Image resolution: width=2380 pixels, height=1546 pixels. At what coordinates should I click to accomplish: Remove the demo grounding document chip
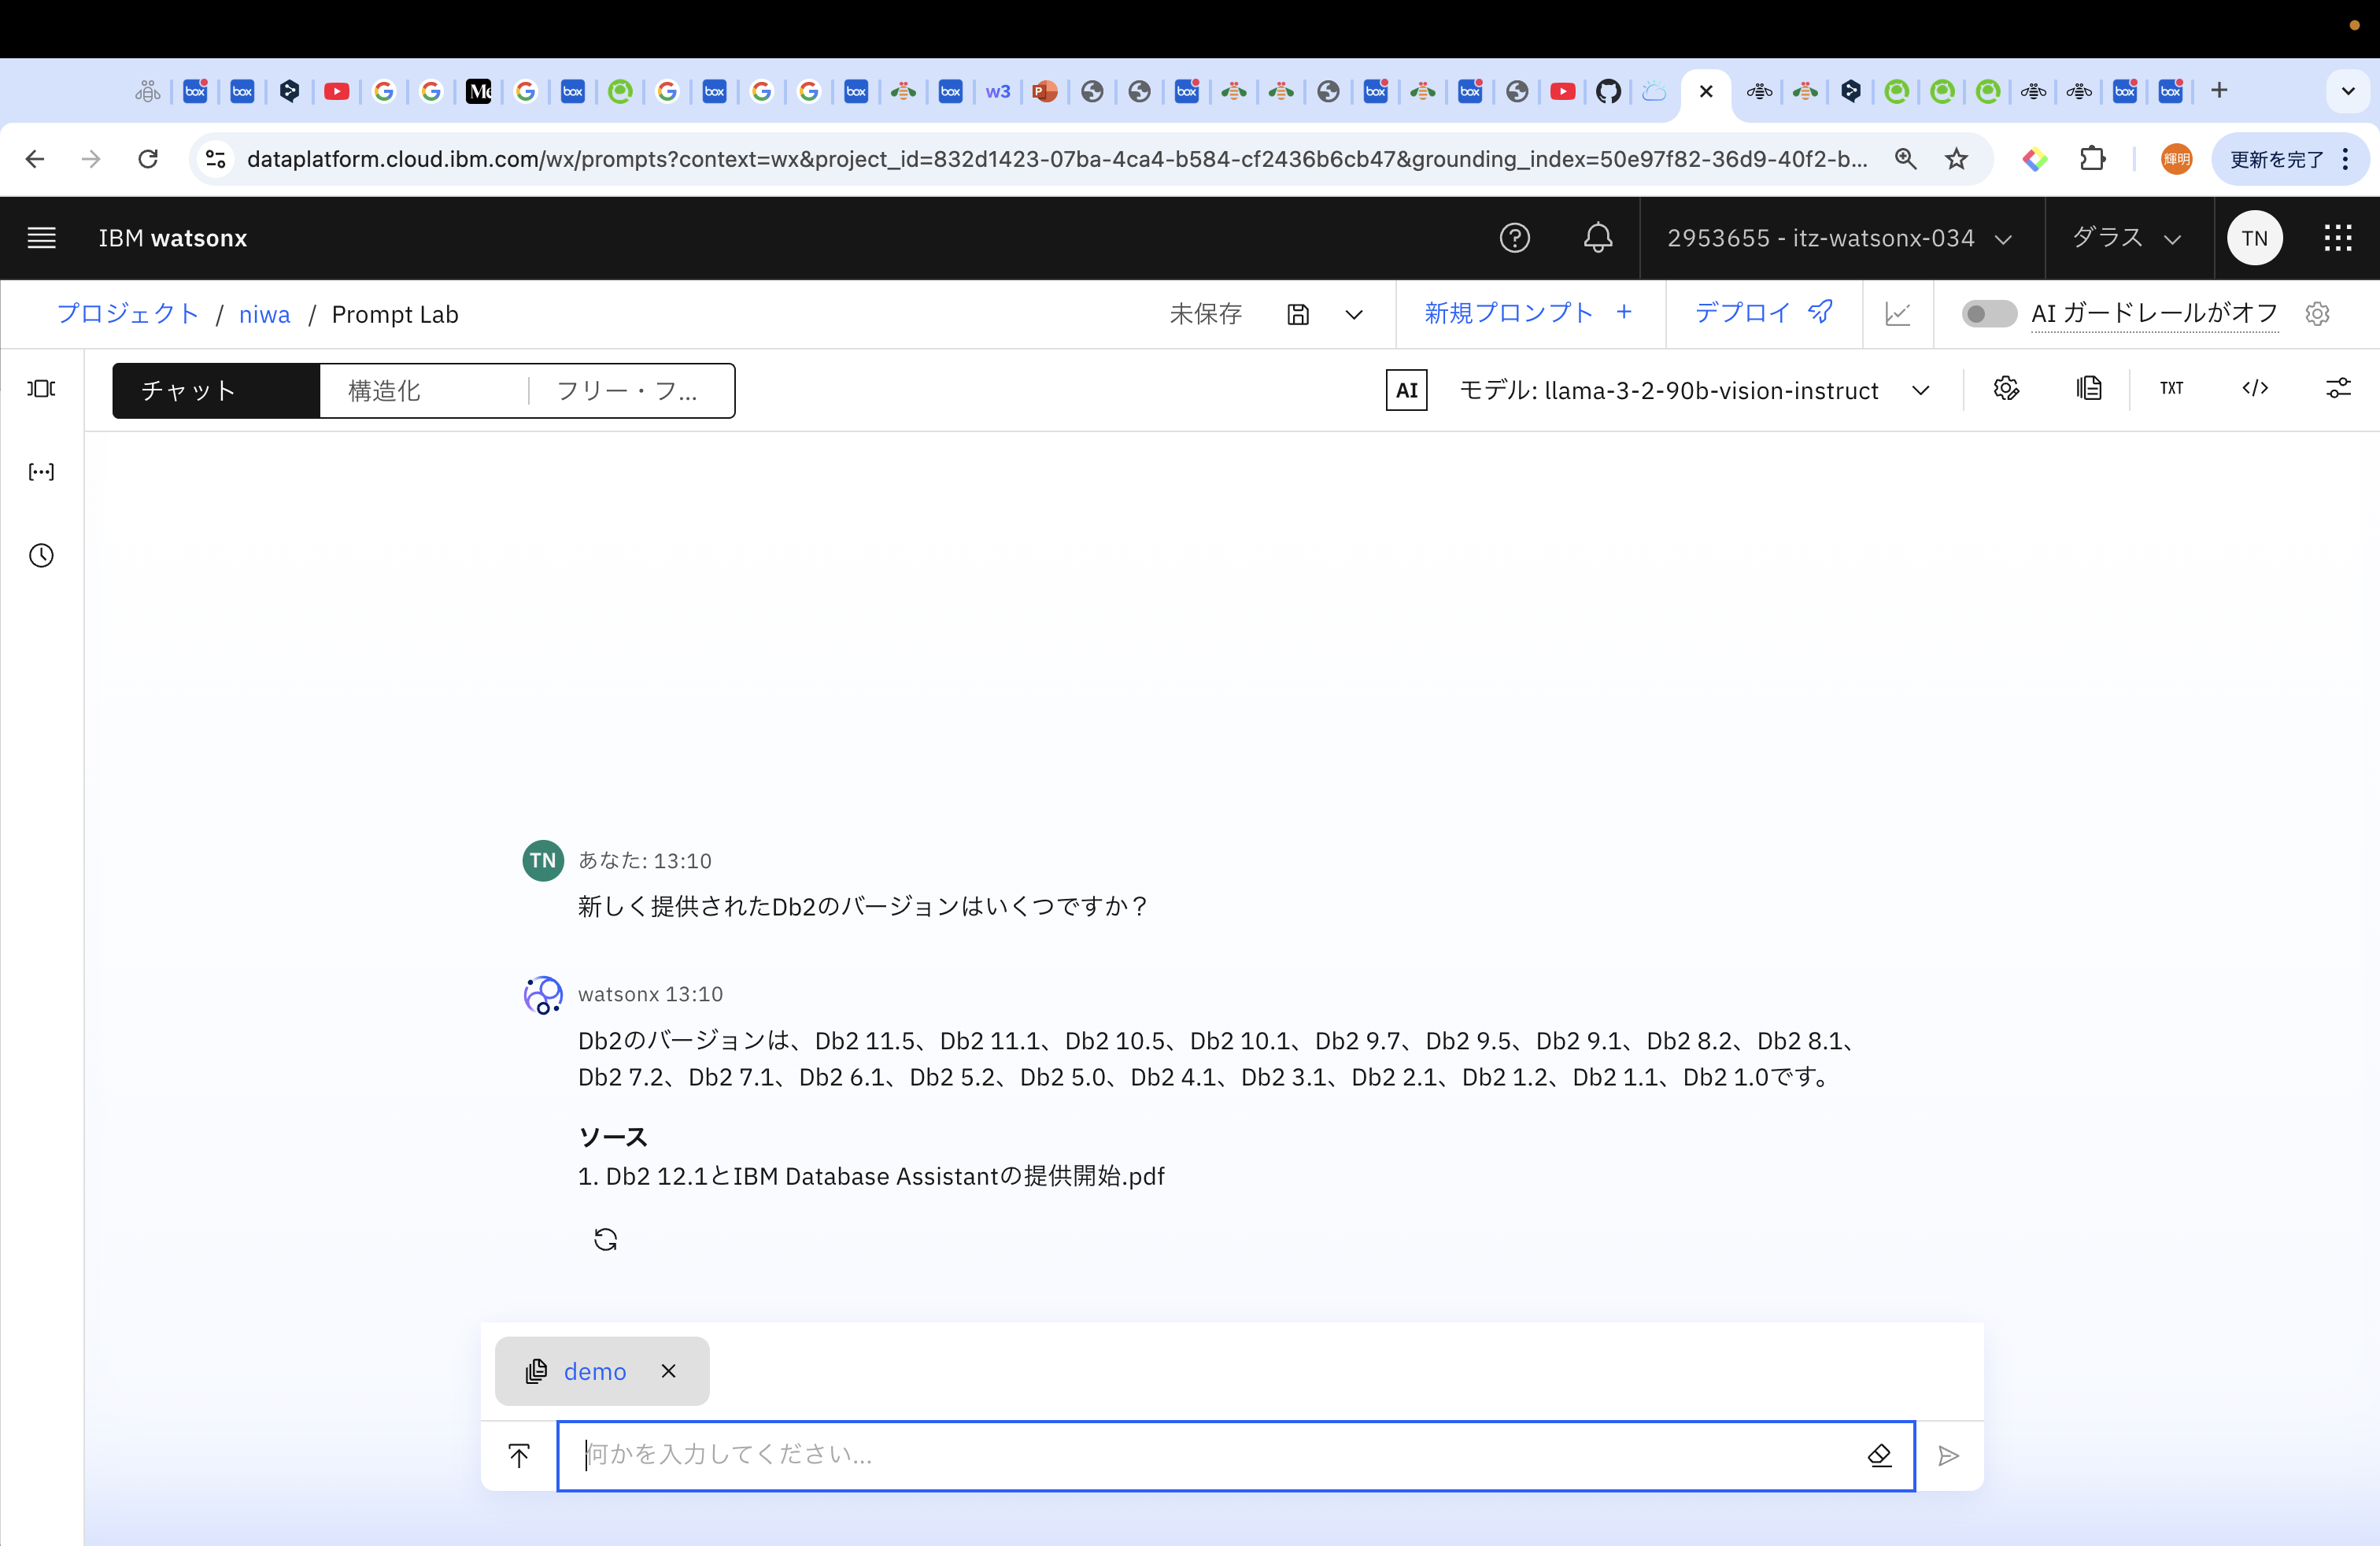pos(669,1371)
